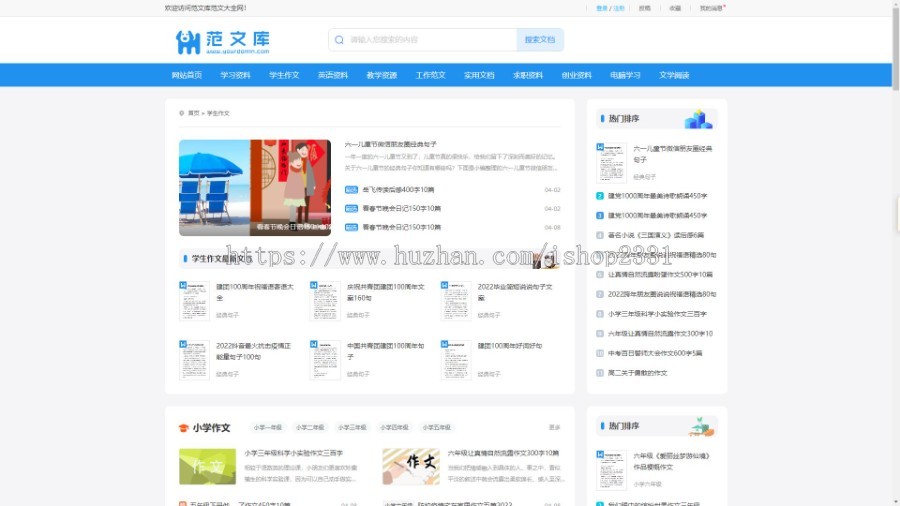This screenshot has width=900, height=506.
Task: Open document icon for 中国共青团建团100周年句子
Action: pos(324,359)
